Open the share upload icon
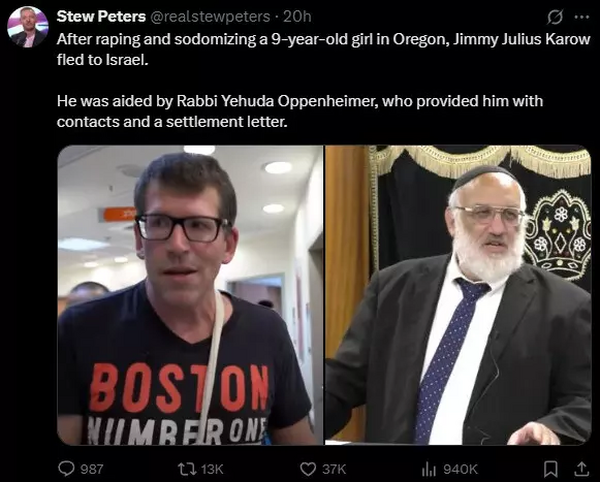This screenshot has height=482, width=600. (x=581, y=469)
